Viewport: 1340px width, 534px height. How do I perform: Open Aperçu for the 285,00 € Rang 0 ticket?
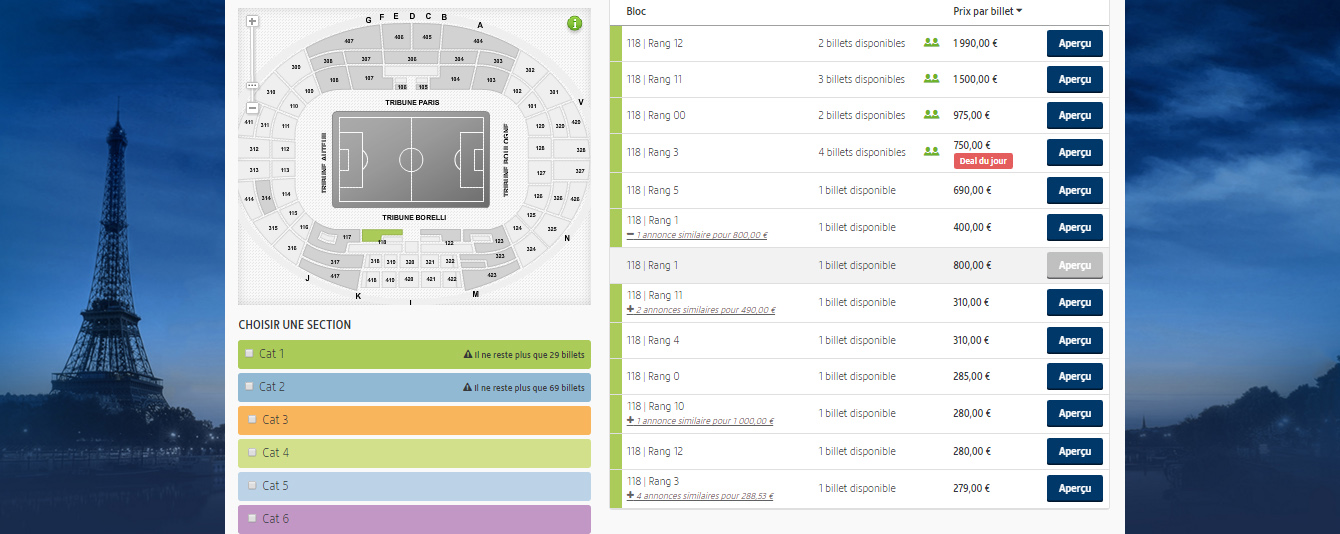(x=1074, y=376)
